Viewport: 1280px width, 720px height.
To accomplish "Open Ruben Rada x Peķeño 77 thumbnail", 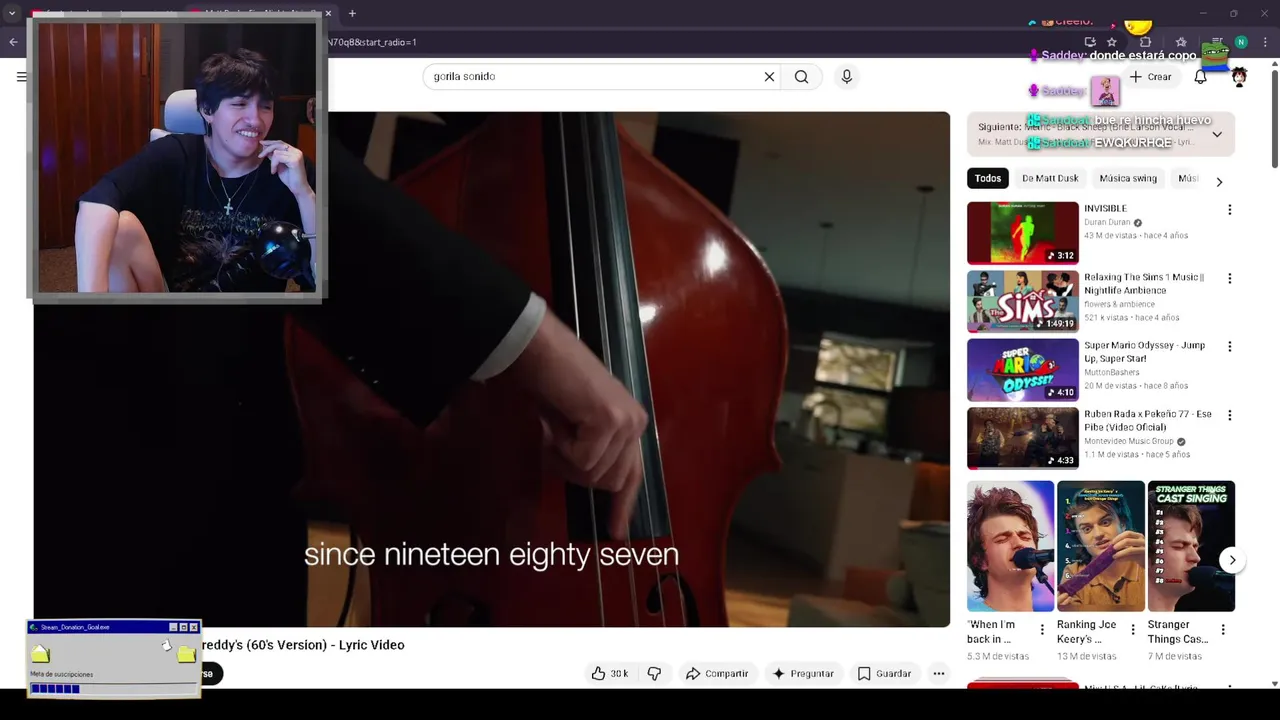I will point(1023,438).
